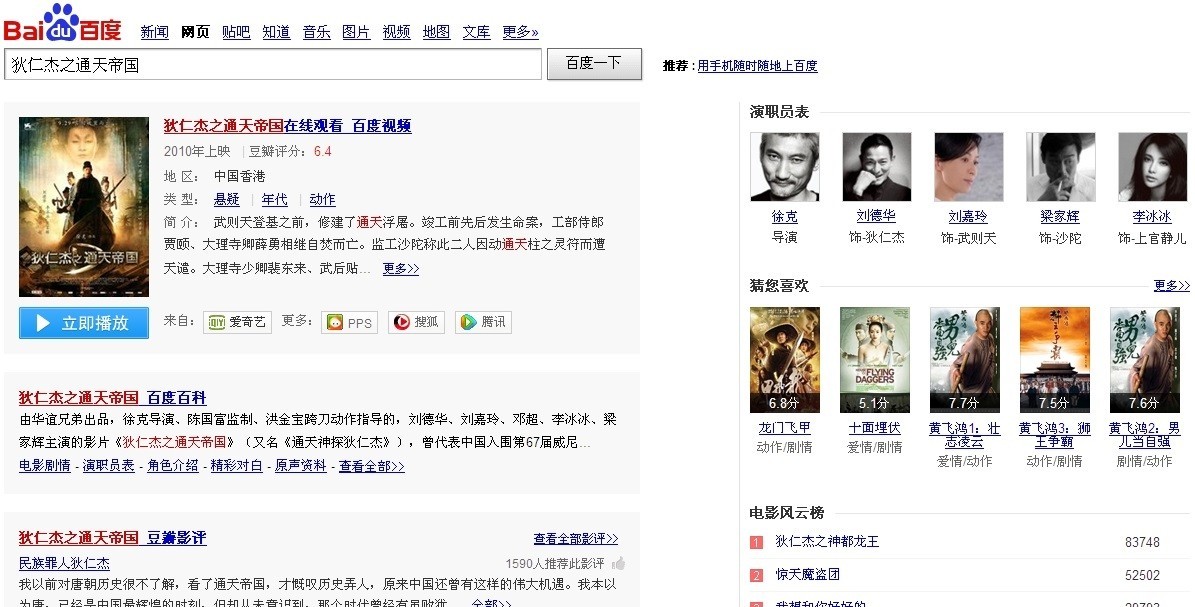
Task: Click the 悬疑 genre link
Action: (x=227, y=199)
